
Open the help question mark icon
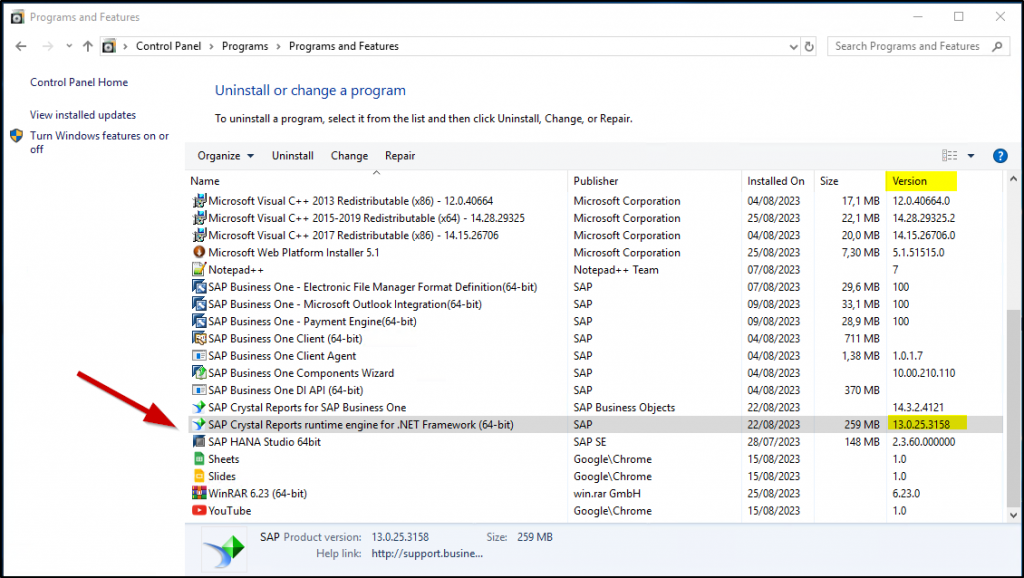(999, 156)
